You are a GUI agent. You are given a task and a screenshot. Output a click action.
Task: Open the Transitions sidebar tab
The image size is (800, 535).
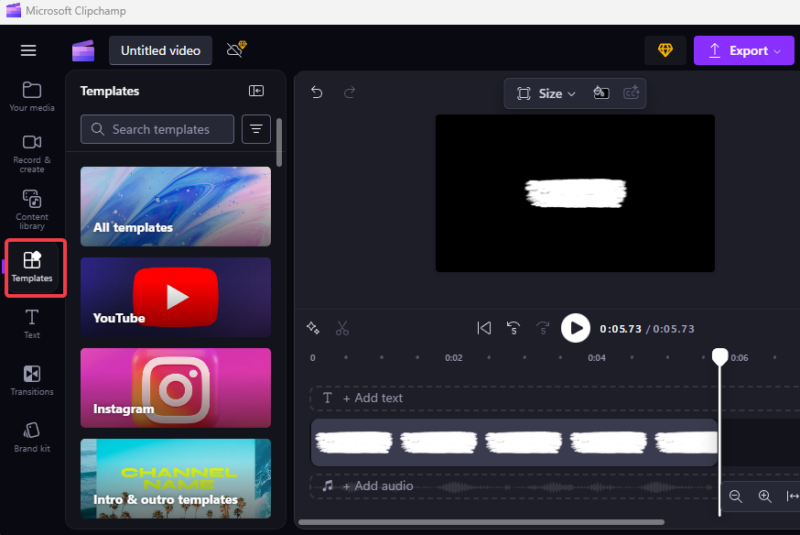32,380
